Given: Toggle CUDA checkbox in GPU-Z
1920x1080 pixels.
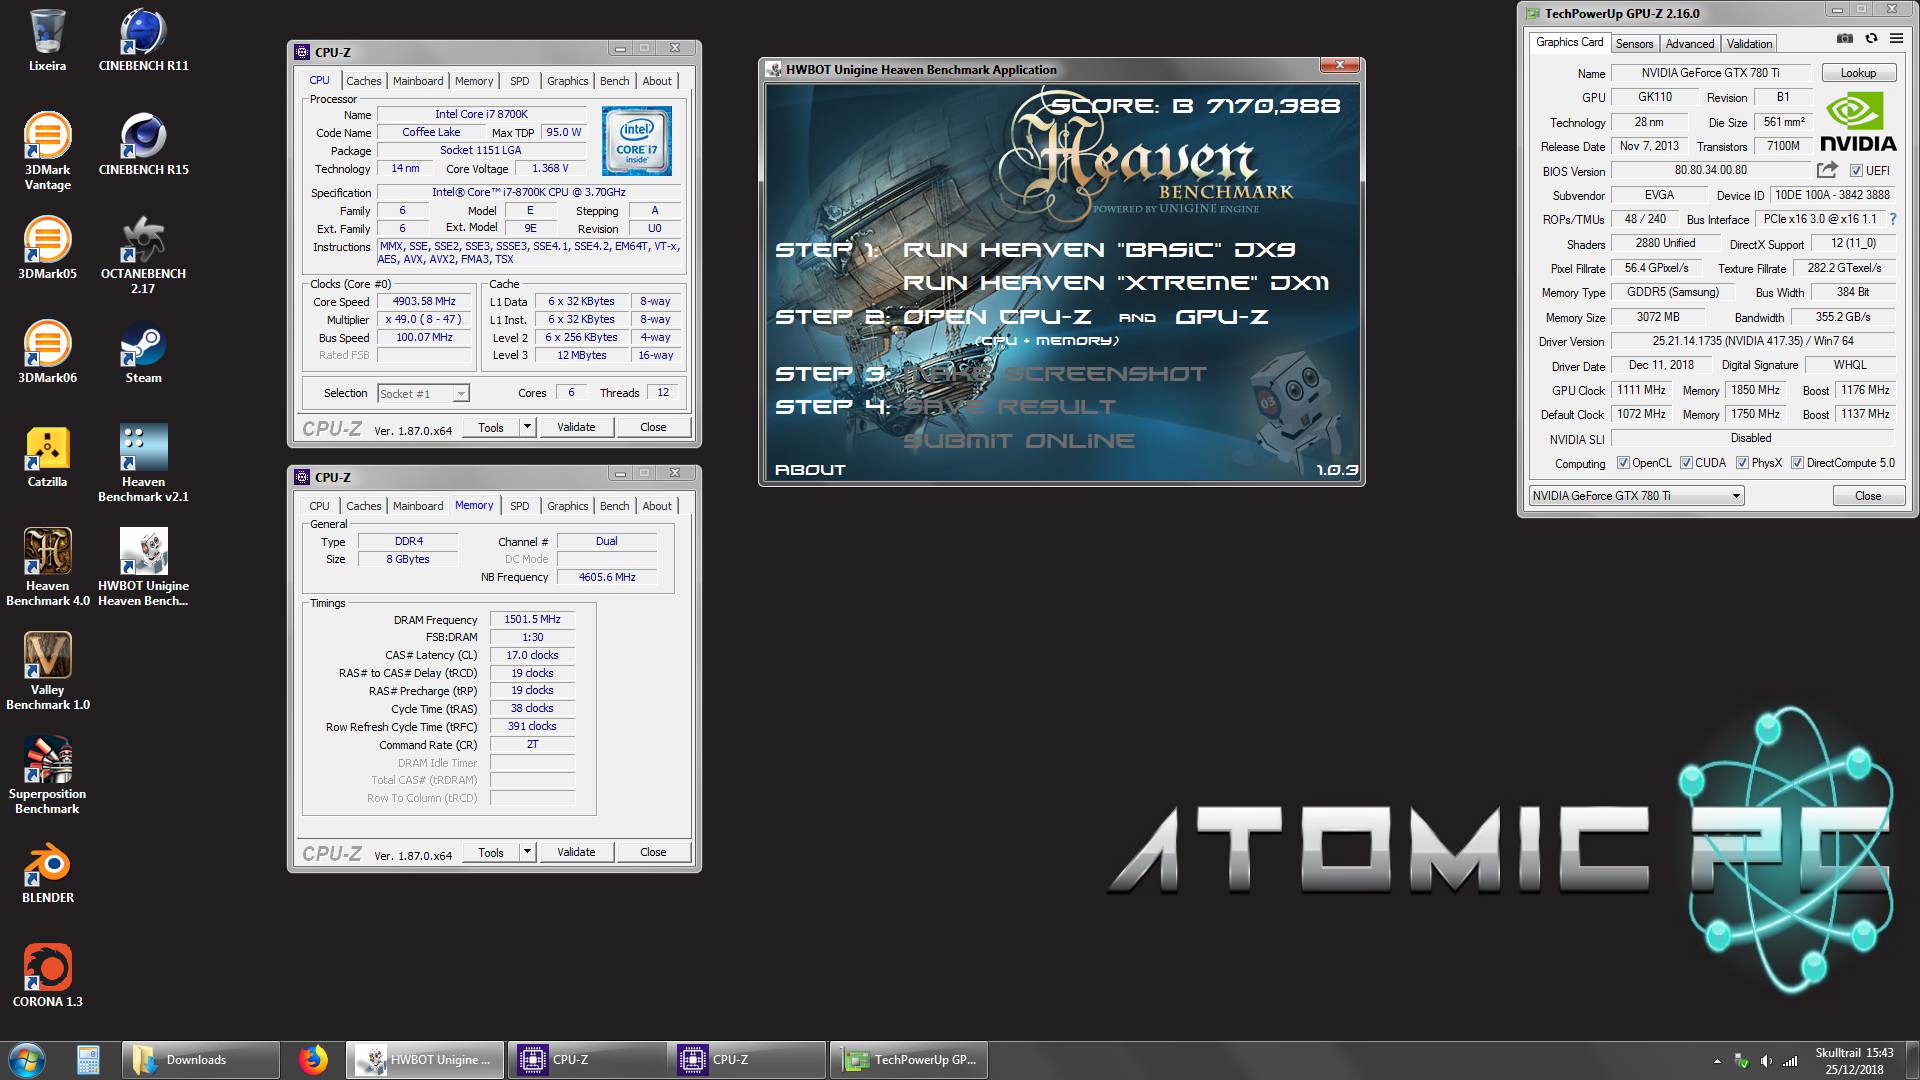Looking at the screenshot, I should pyautogui.click(x=1686, y=463).
